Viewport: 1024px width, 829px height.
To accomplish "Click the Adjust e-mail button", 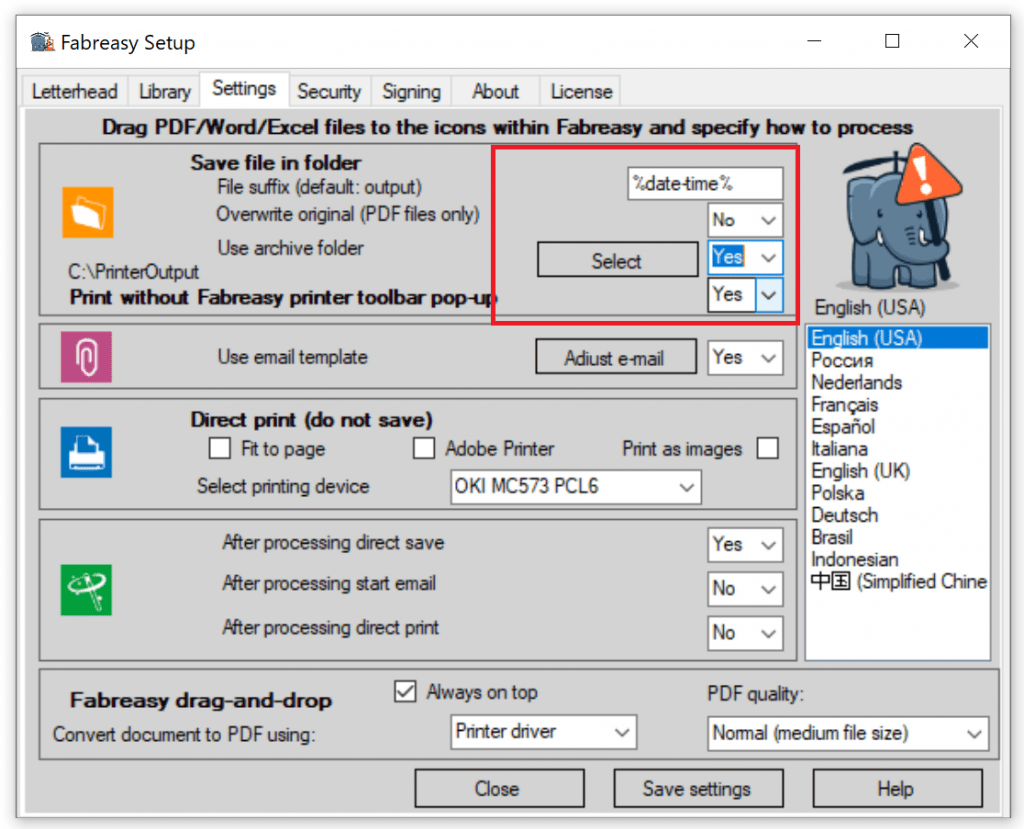I will tap(614, 358).
